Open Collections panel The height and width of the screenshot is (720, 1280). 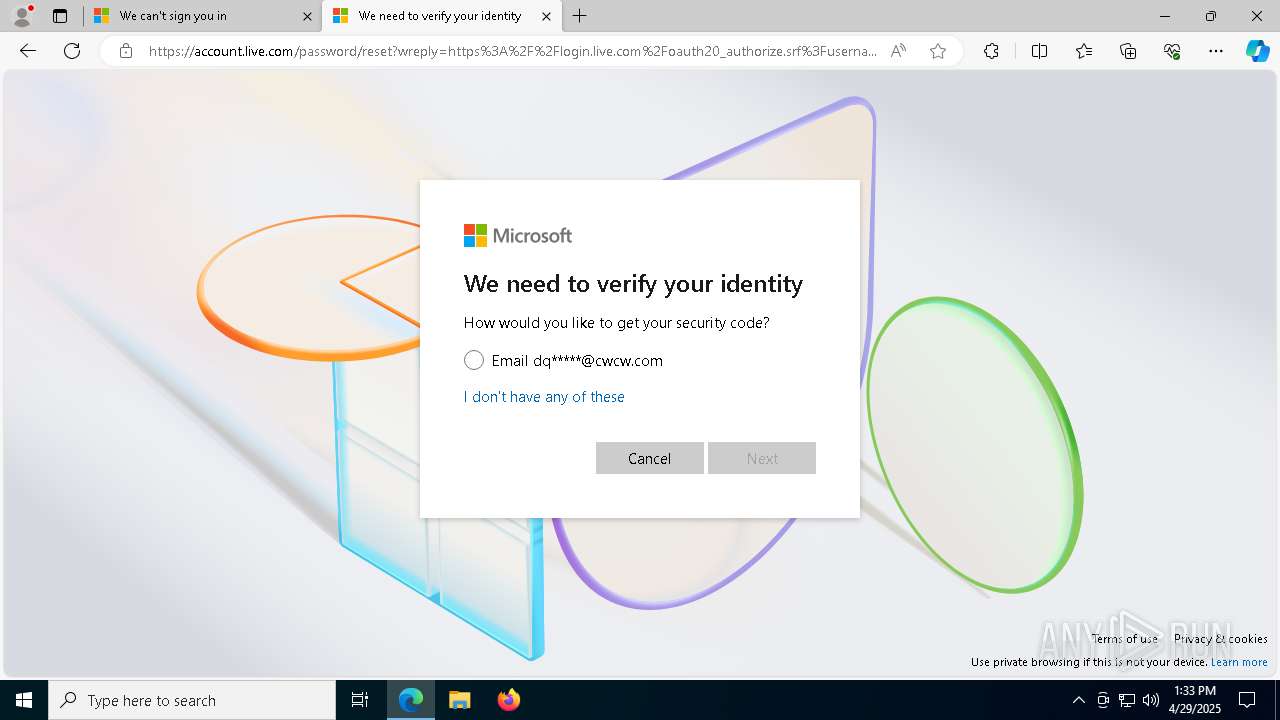pos(1128,51)
